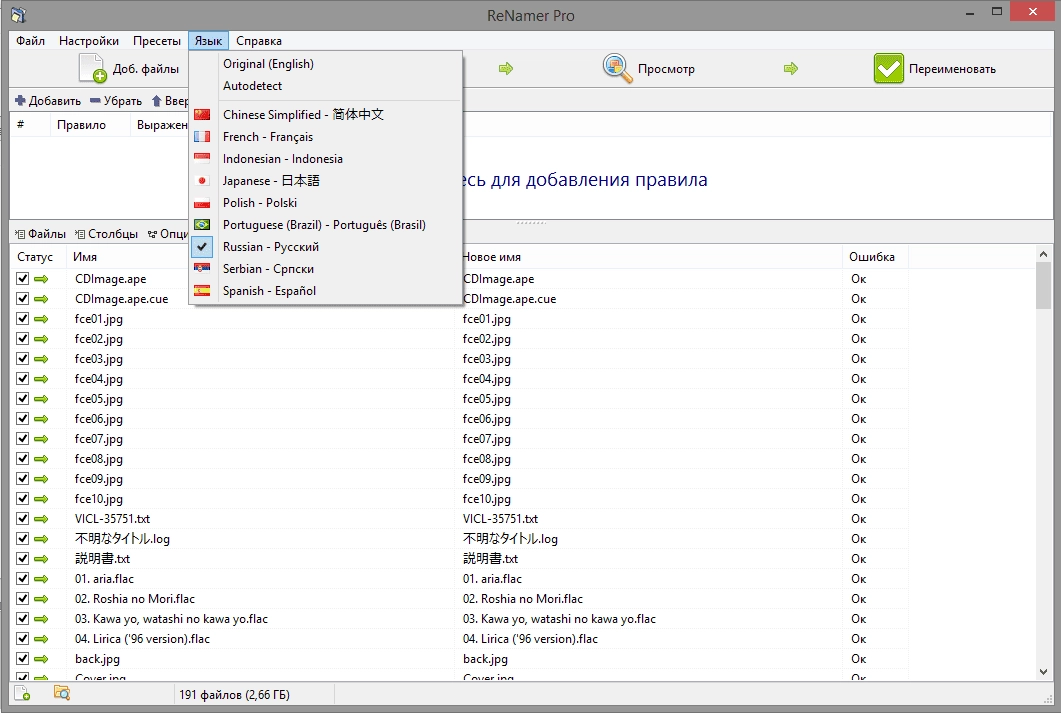Toggle checkbox for fce01.jpg
This screenshot has width=1061, height=713.
22,319
